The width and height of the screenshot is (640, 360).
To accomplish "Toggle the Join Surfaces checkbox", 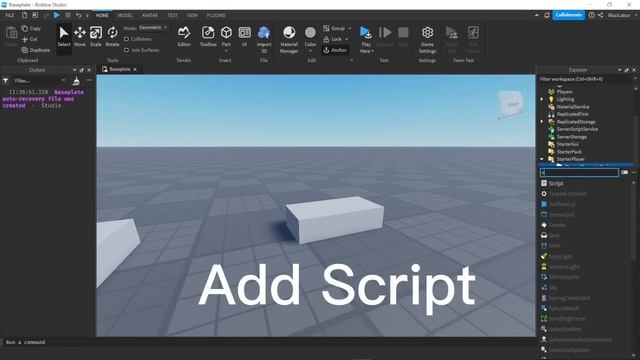I will pyautogui.click(x=127, y=50).
